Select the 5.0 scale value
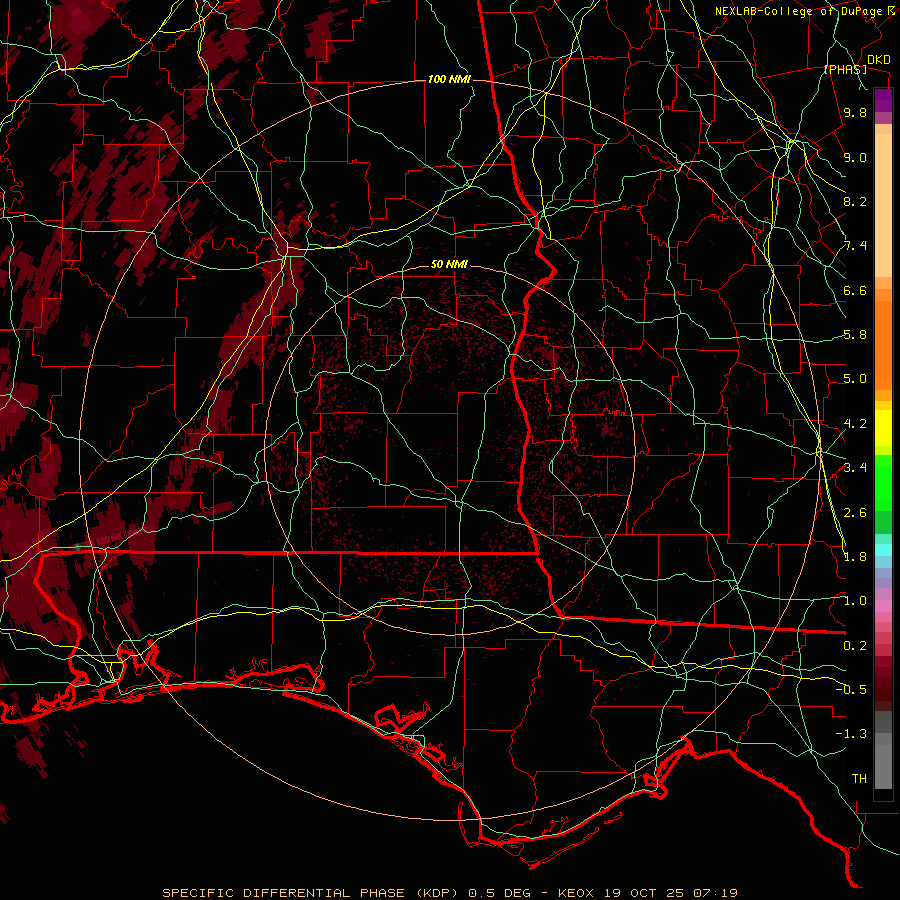Viewport: 900px width, 900px height. tap(855, 379)
